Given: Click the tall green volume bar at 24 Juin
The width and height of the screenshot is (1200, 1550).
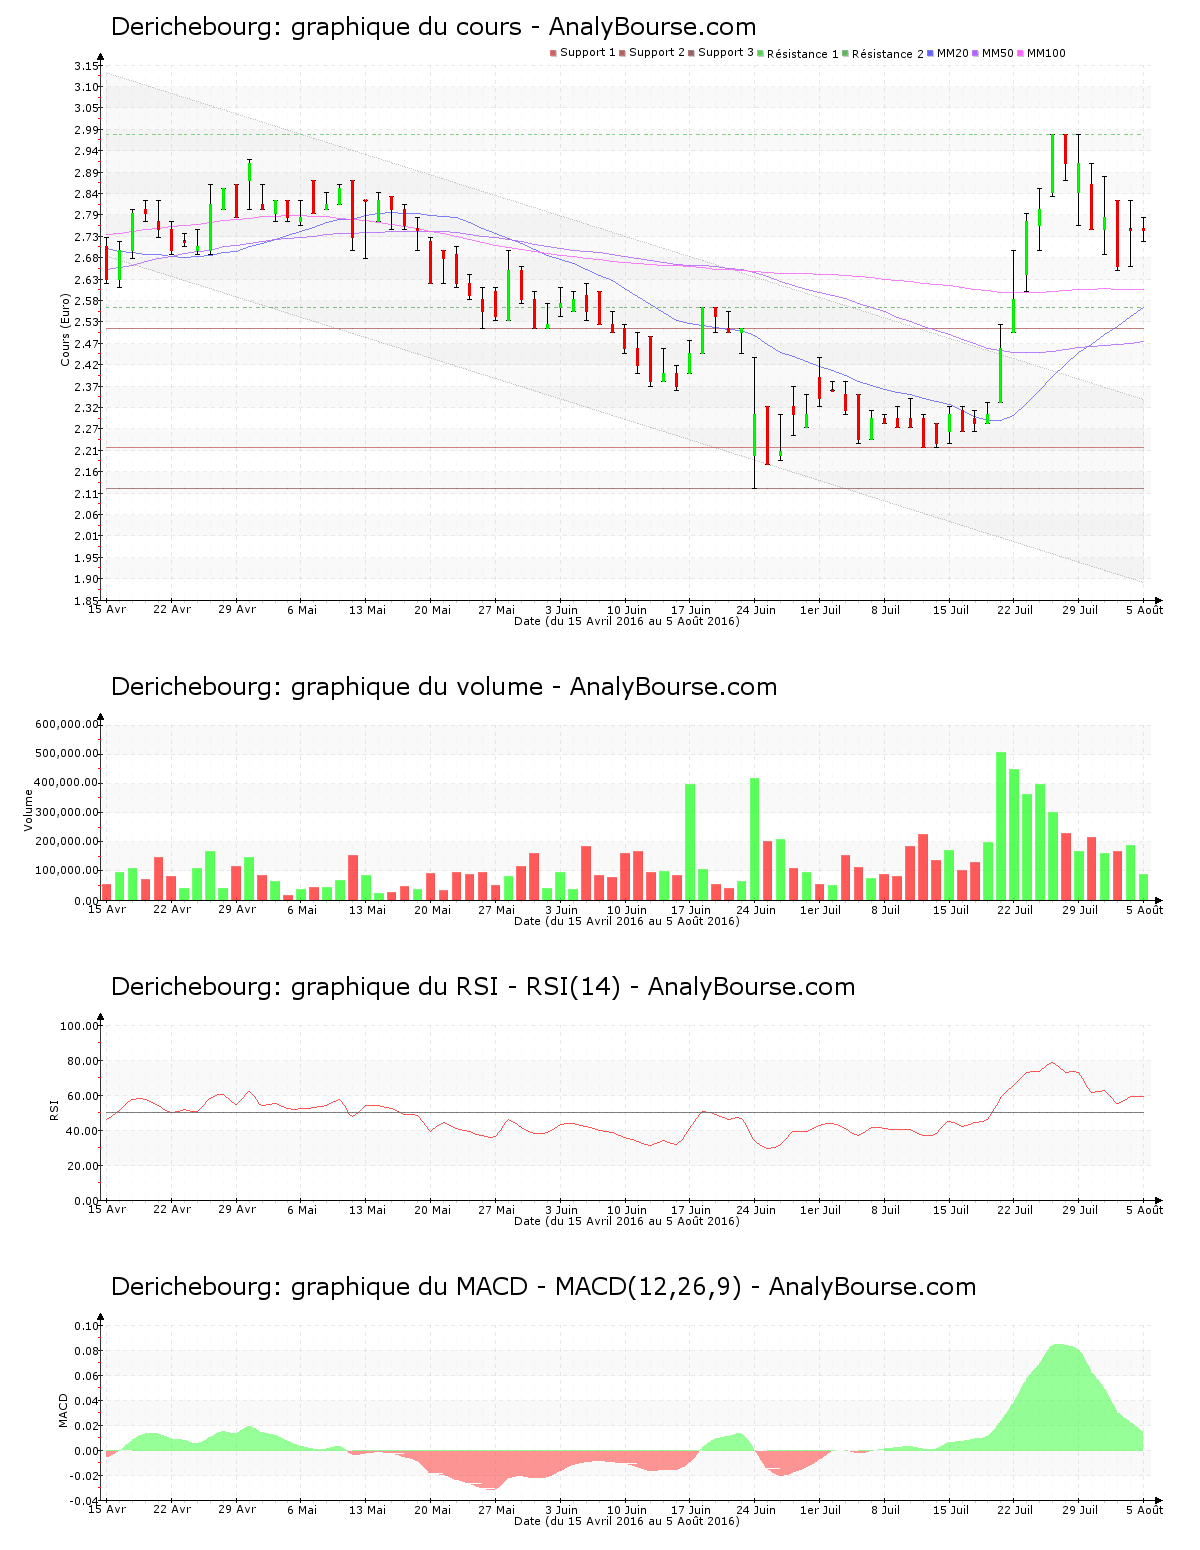Looking at the screenshot, I should [x=755, y=839].
